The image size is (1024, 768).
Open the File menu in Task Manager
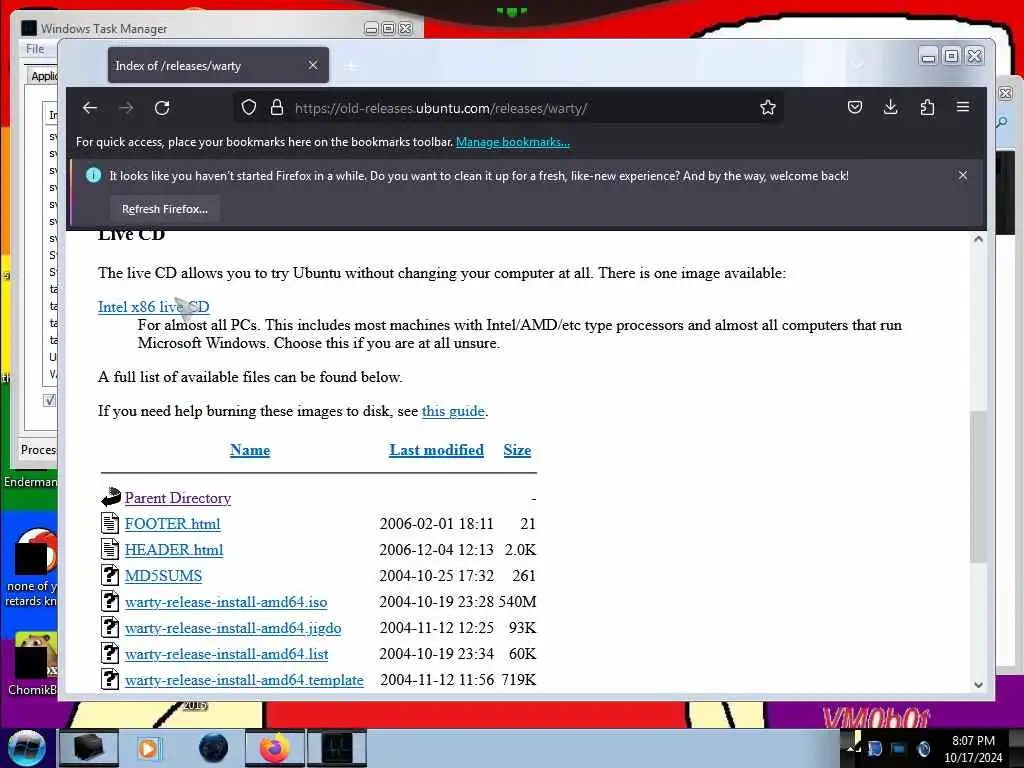click(35, 49)
